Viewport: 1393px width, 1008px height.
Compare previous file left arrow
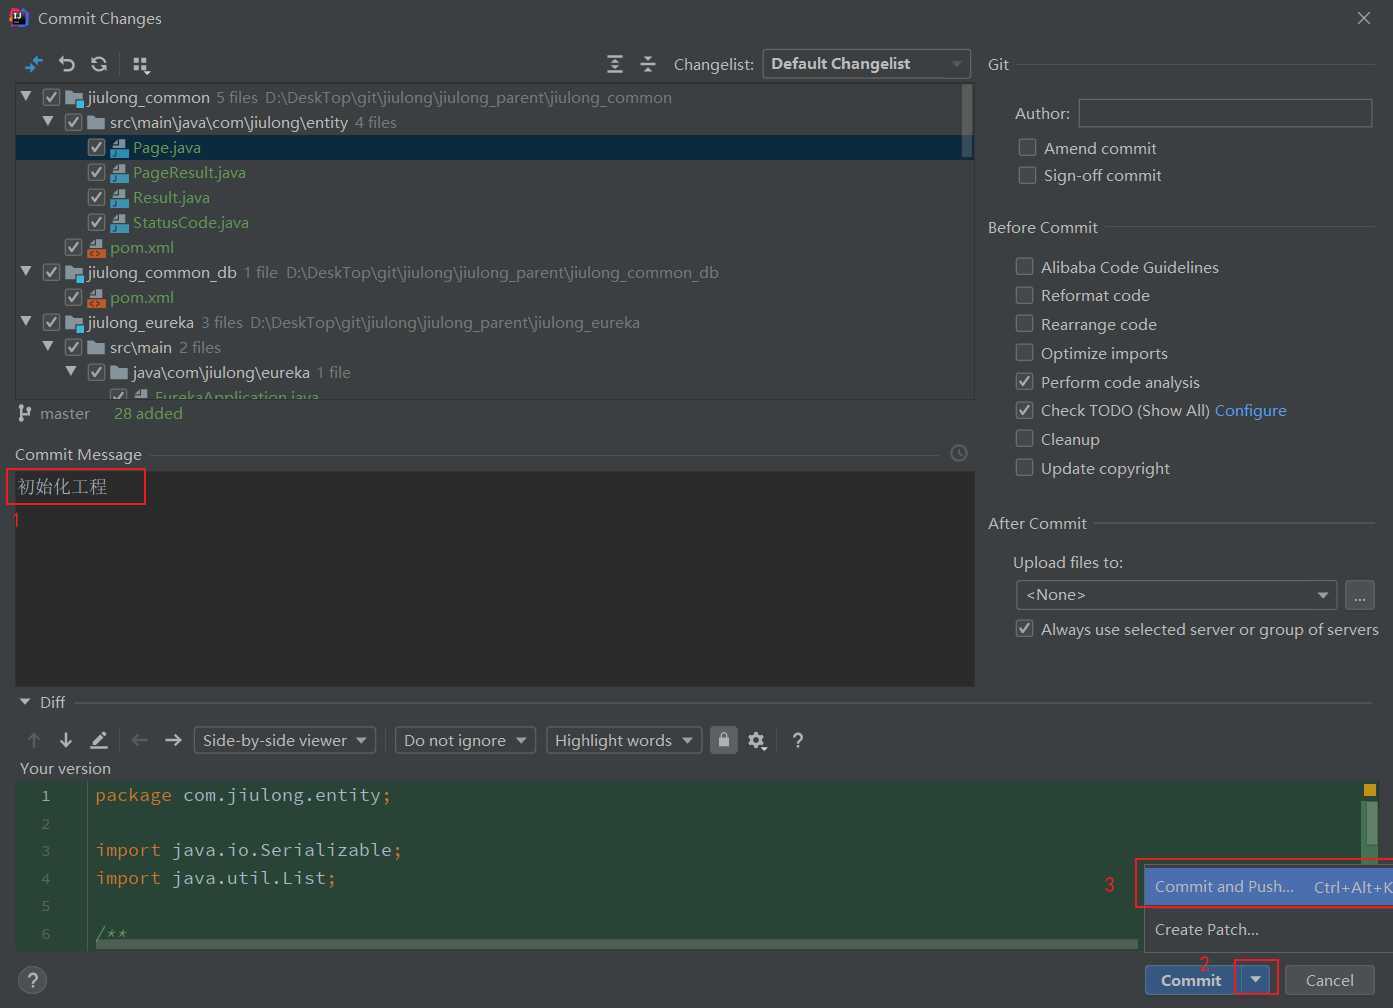[x=140, y=740]
